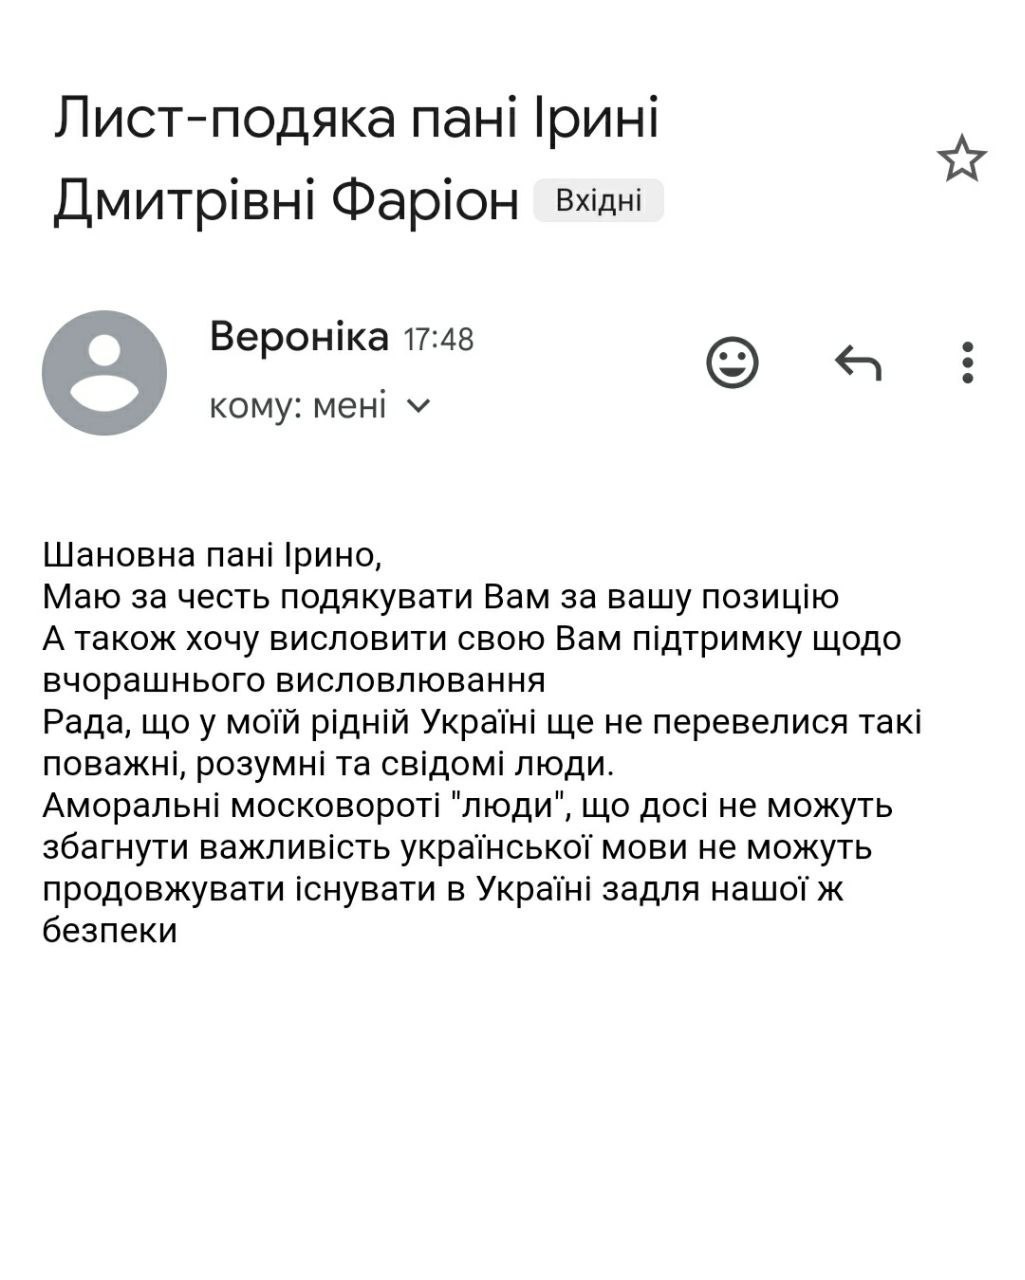Click the greeting "Шановна пані Ірино"
Screen dimensions: 1025x1280
(x=213, y=553)
